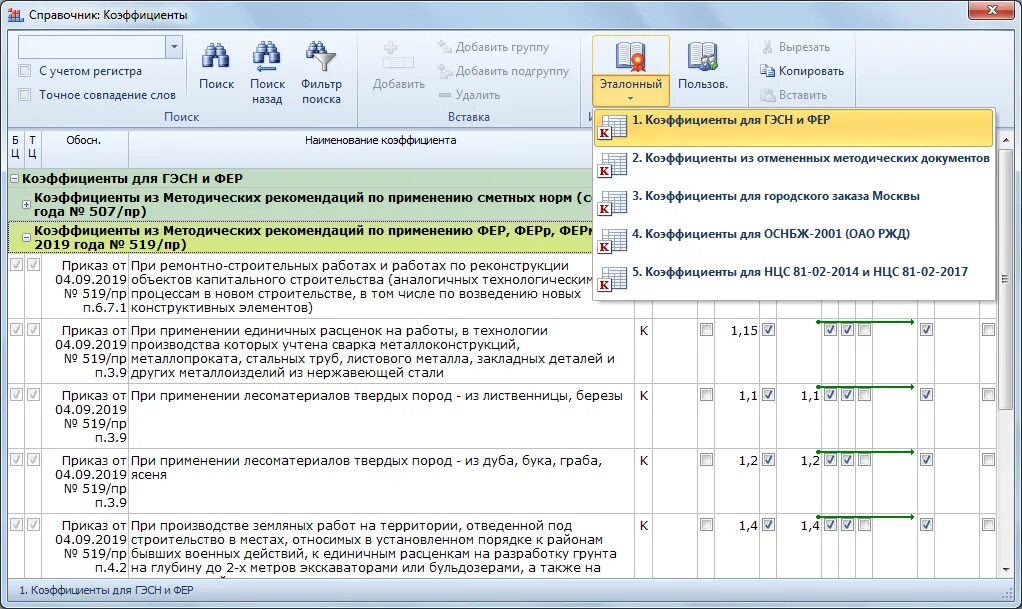Click icon next to ОСНБЖ-2001 (ОАО РЖД)

click(x=612, y=241)
